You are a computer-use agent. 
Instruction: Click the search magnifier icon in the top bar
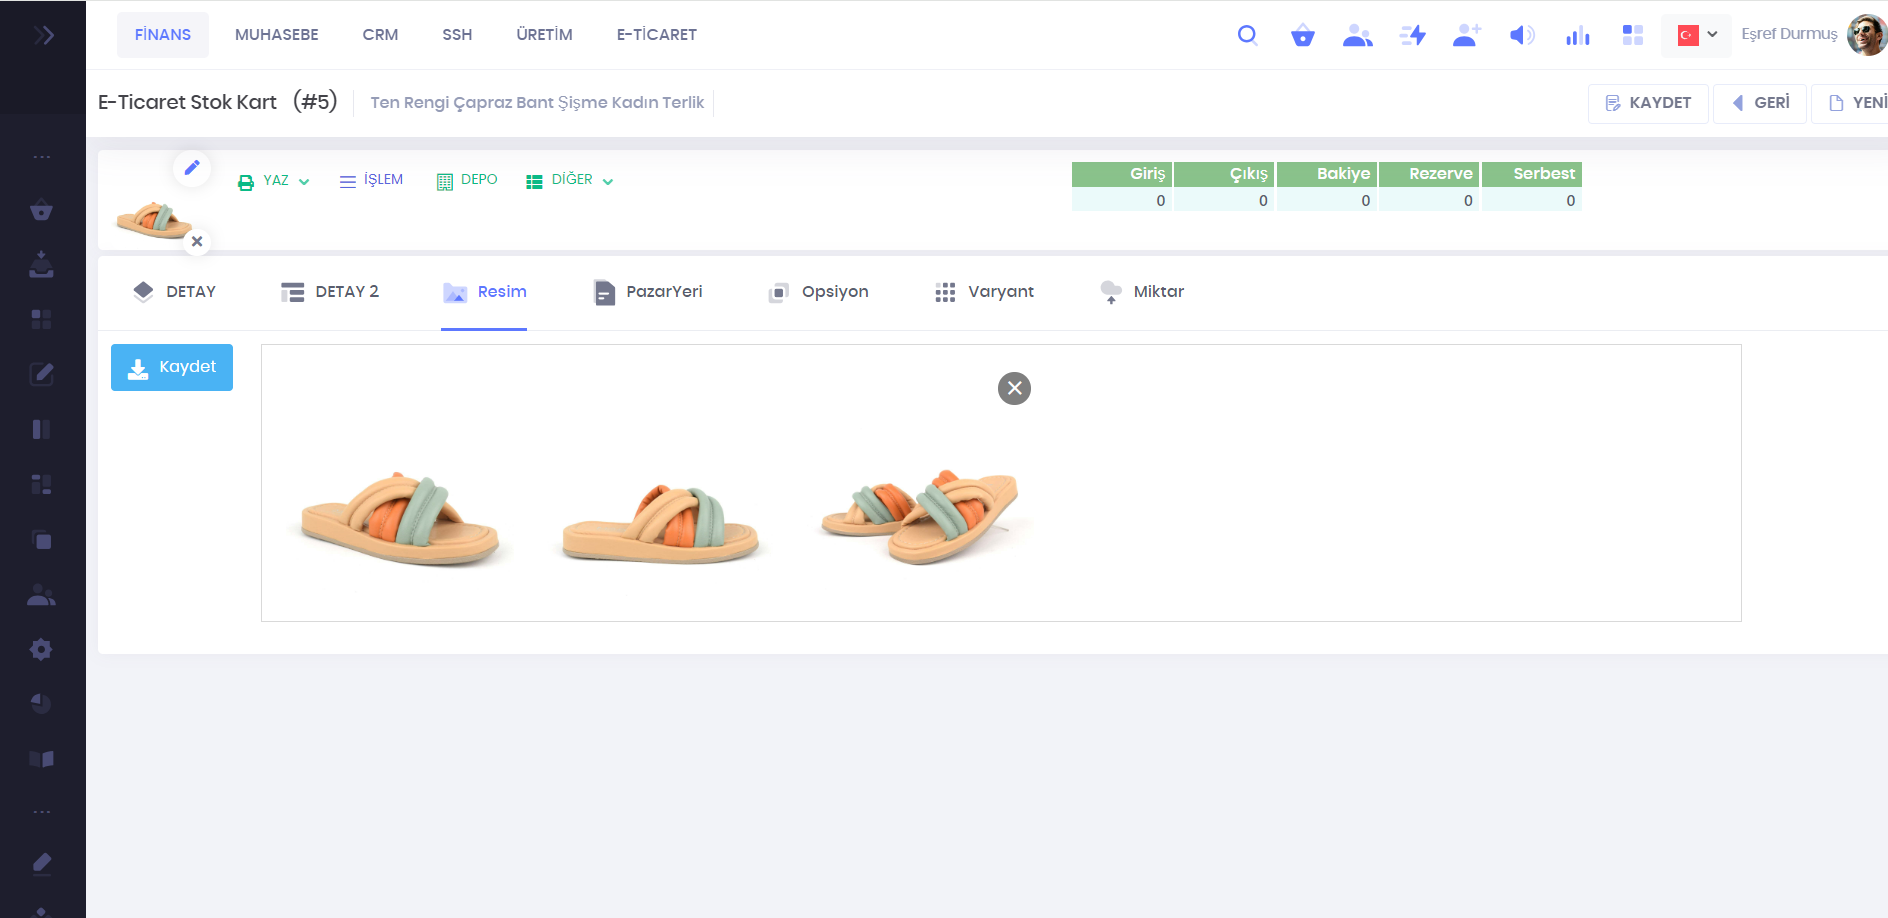(x=1247, y=36)
